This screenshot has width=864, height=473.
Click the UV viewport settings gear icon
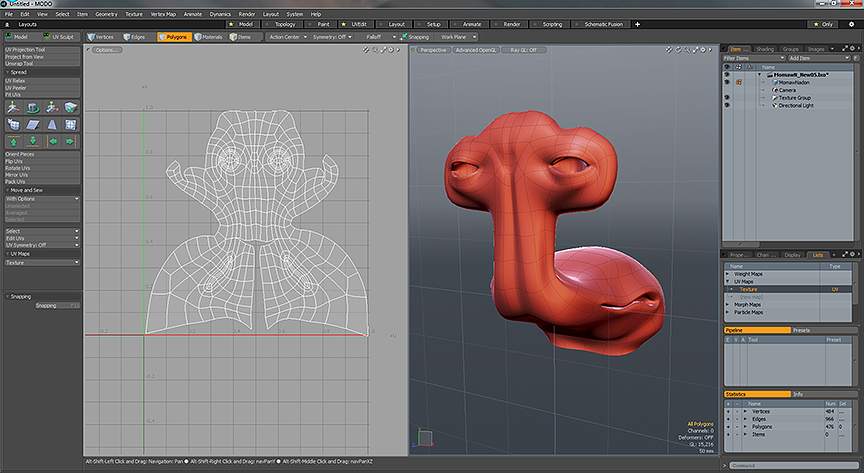[391, 50]
